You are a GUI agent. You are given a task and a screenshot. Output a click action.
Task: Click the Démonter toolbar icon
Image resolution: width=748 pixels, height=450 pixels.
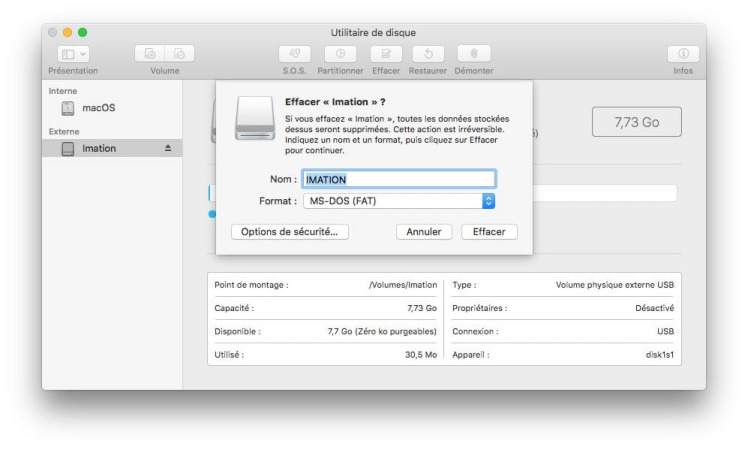click(474, 53)
